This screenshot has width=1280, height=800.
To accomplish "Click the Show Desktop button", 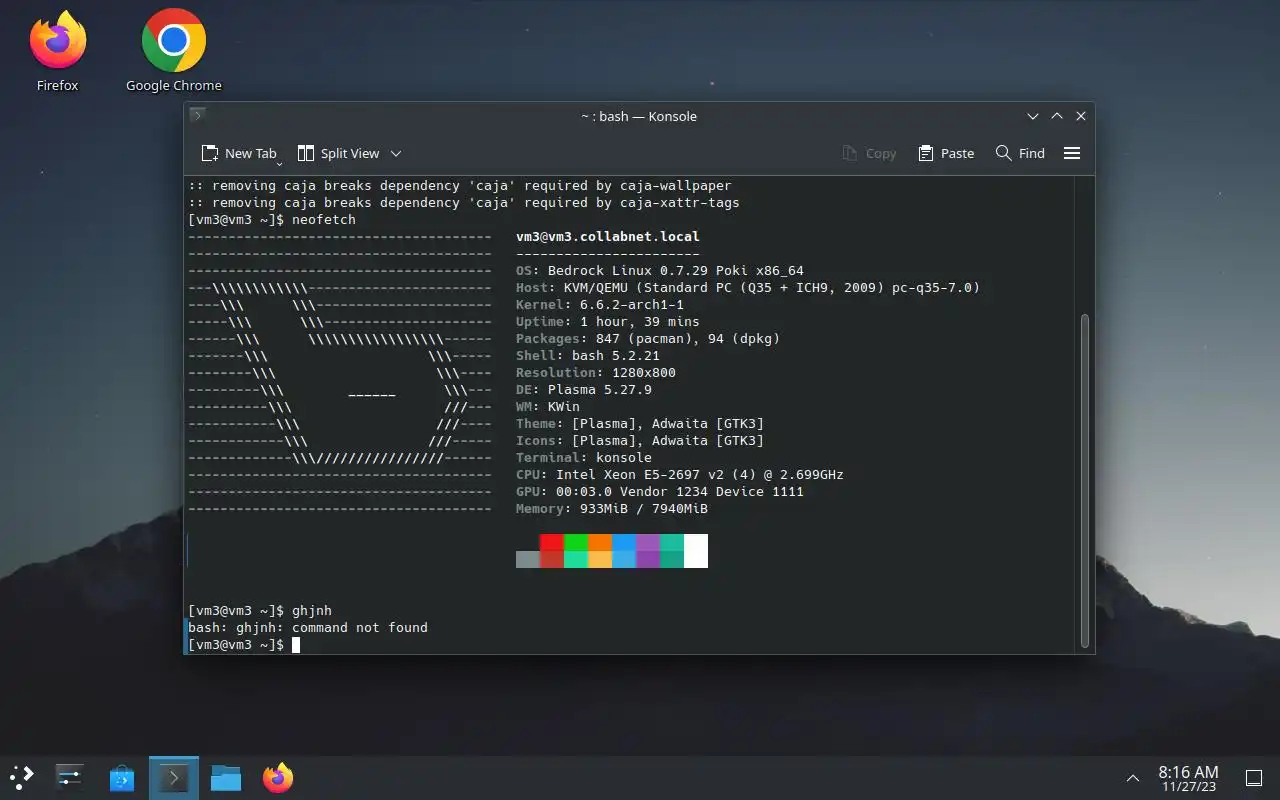I will click(x=1254, y=778).
